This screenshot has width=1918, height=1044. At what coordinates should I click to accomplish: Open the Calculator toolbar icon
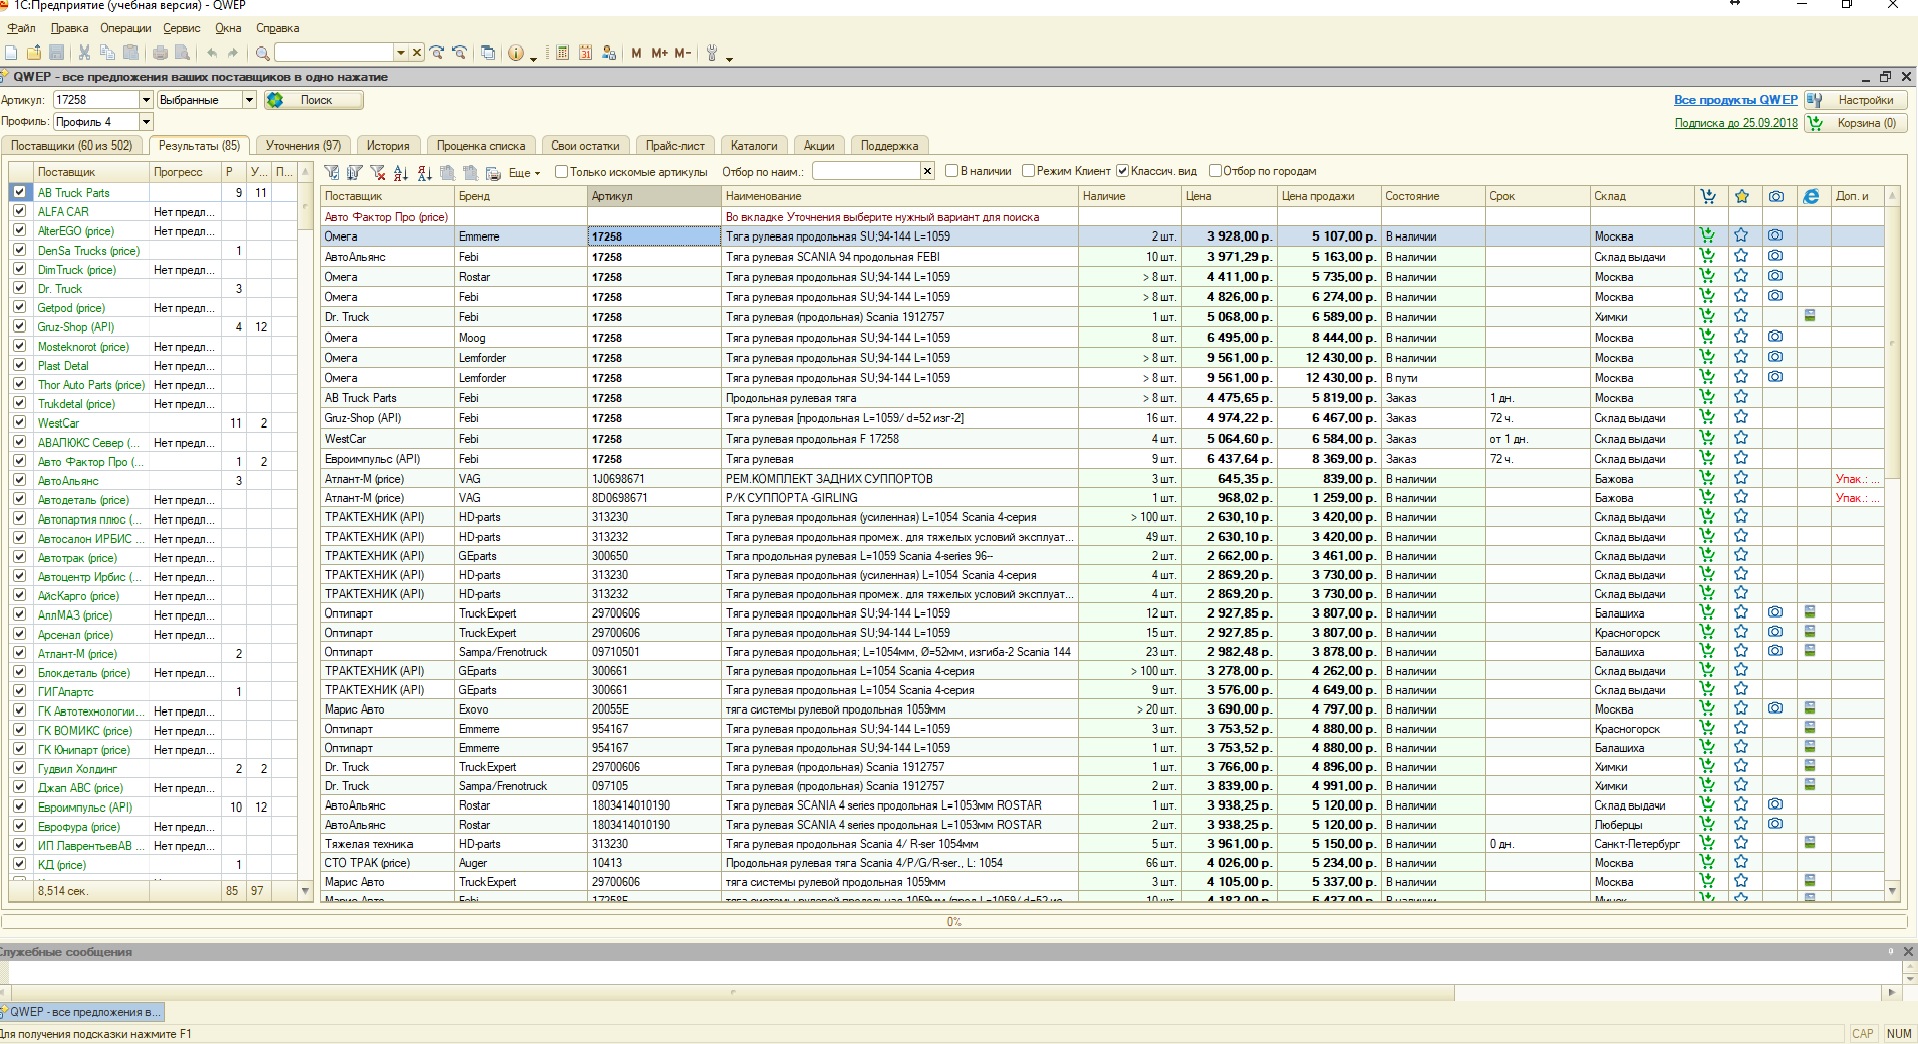(562, 53)
